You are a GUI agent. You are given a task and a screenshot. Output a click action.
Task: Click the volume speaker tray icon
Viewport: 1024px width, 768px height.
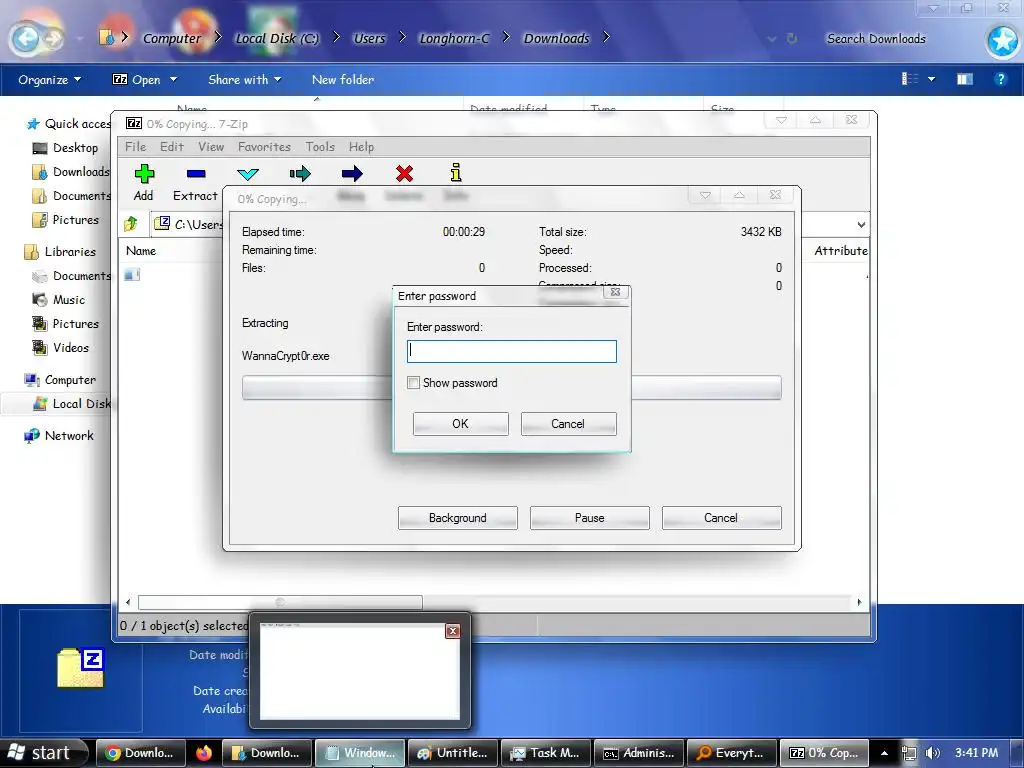[933, 753]
